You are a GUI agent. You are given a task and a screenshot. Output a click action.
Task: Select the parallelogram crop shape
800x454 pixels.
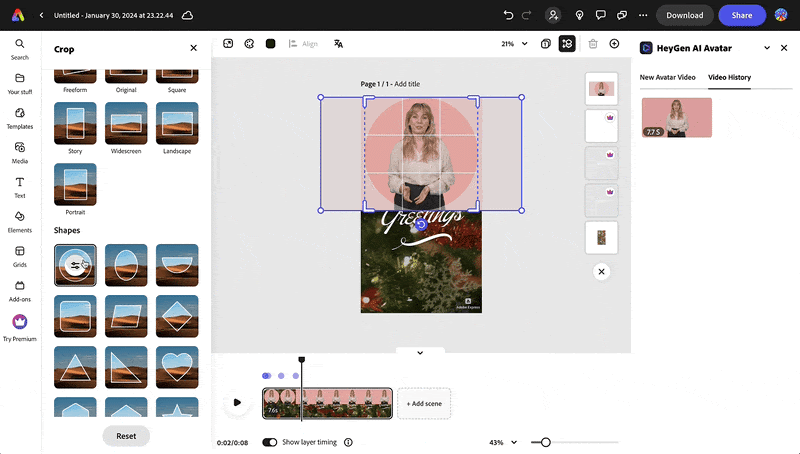pos(126,316)
